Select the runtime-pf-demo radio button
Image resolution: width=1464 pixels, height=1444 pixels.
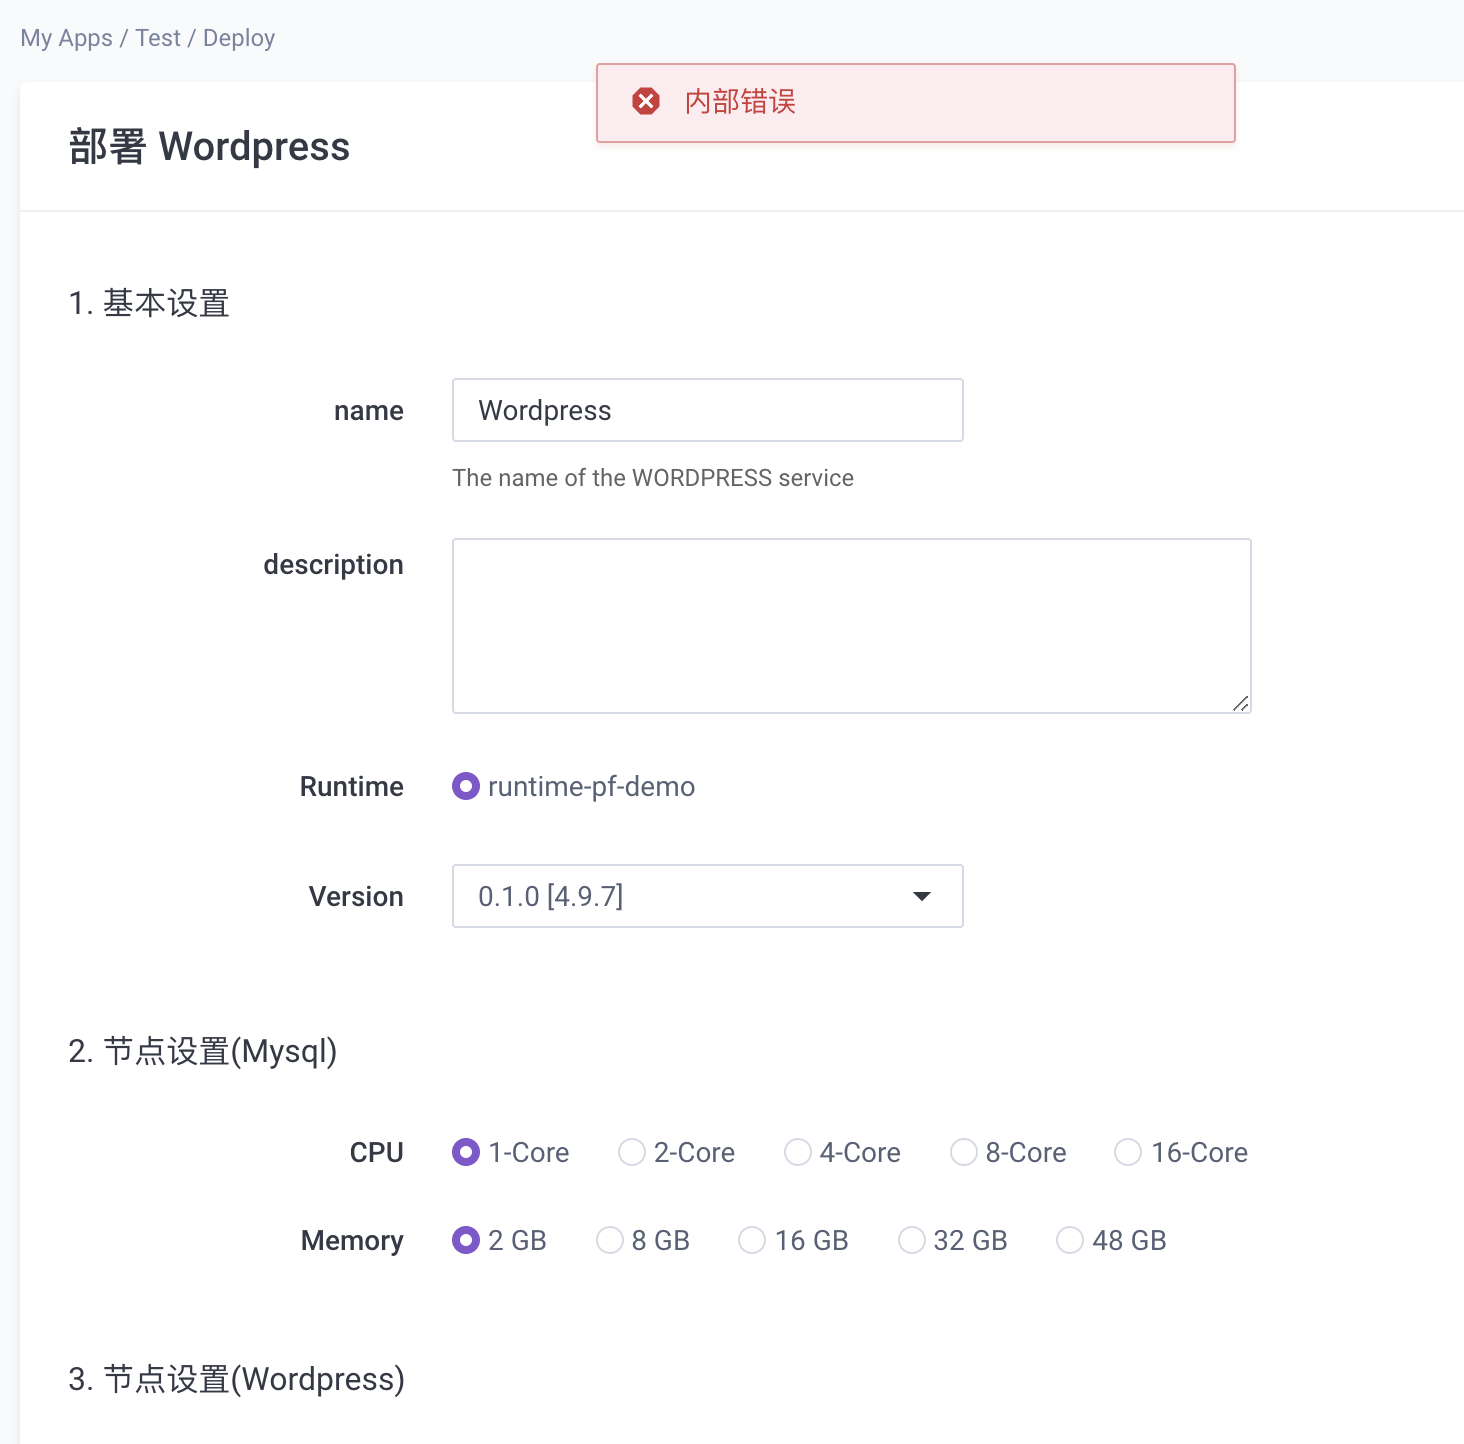click(x=465, y=786)
